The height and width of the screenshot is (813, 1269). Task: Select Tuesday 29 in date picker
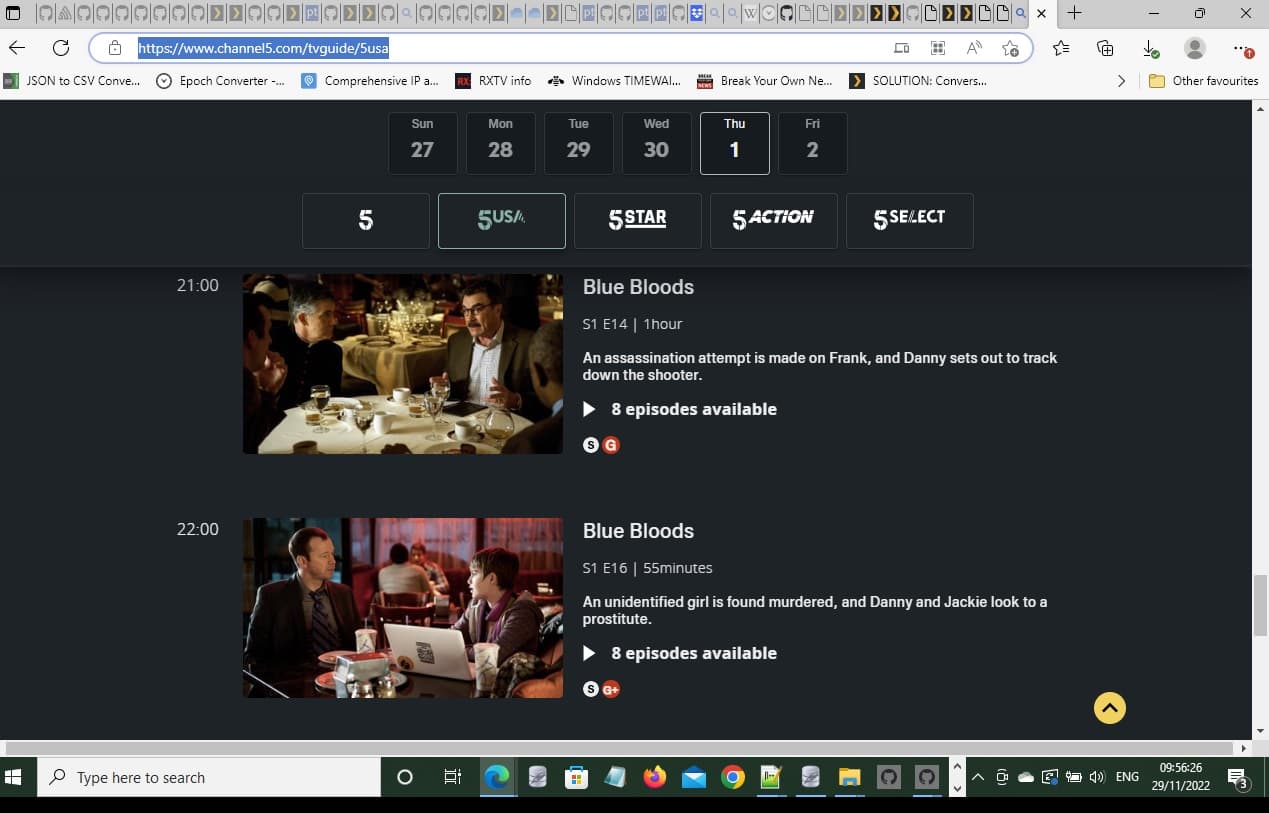click(578, 143)
